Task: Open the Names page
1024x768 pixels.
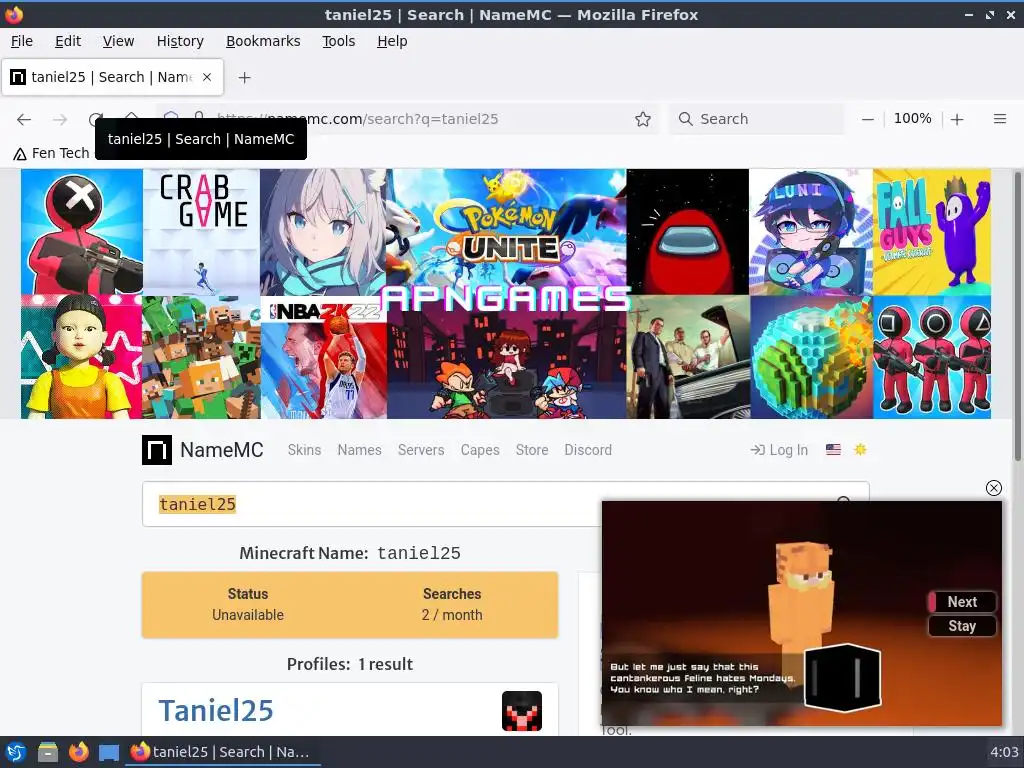Action: [x=359, y=450]
